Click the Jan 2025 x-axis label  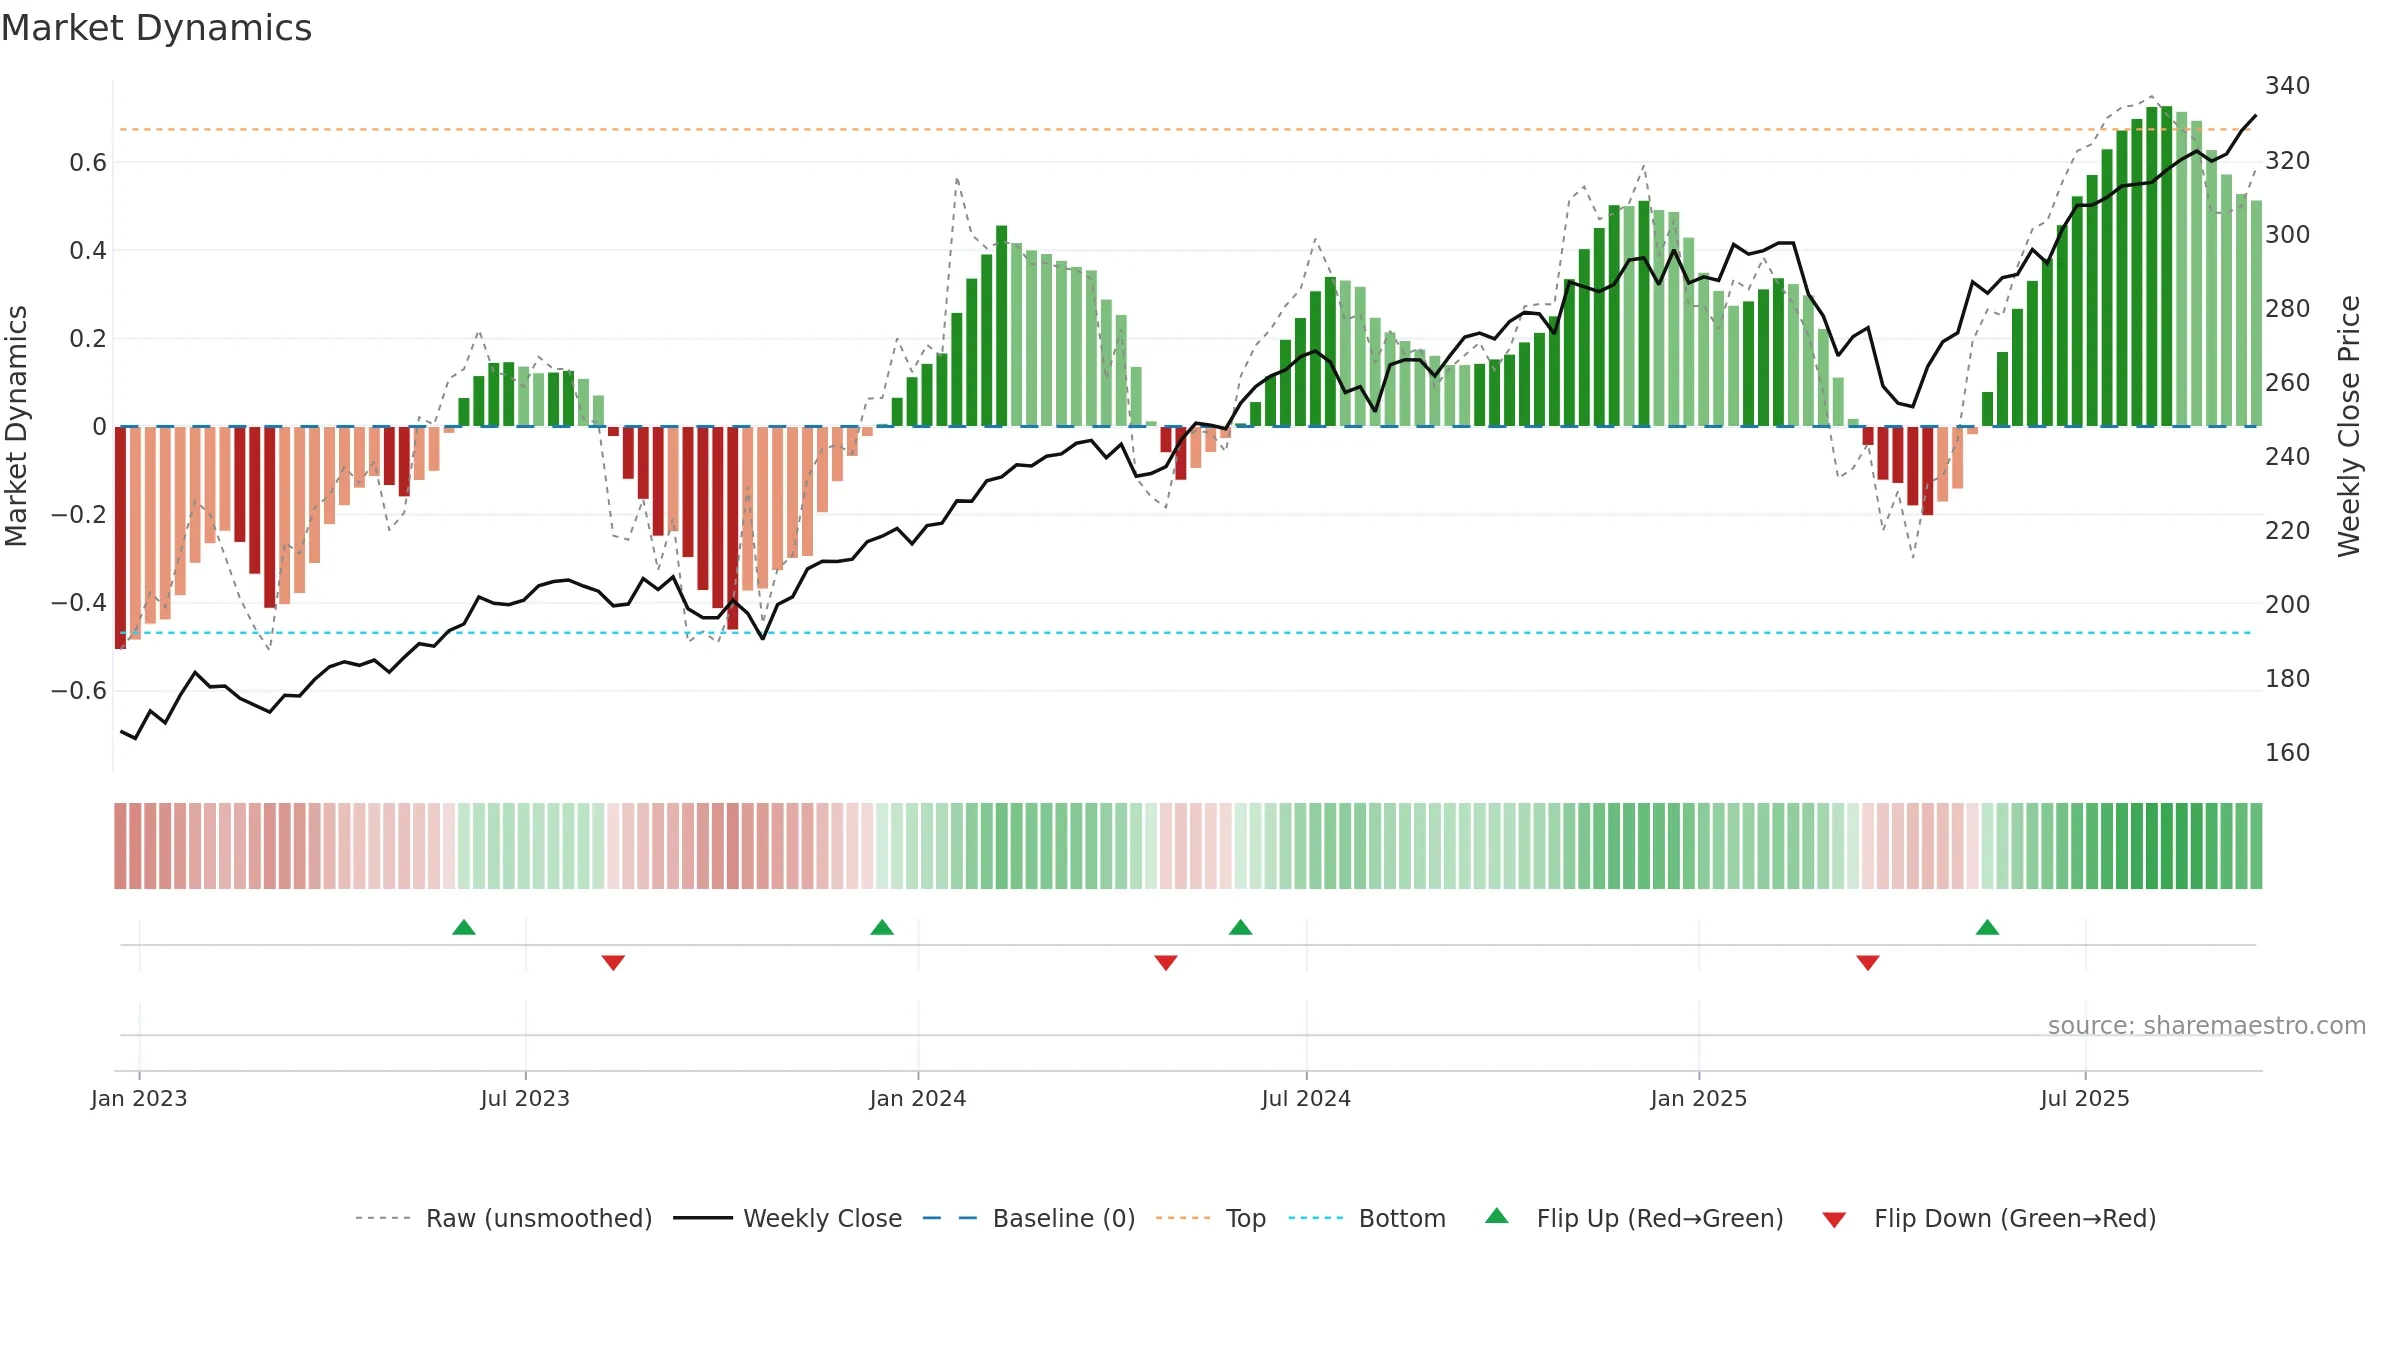[x=1699, y=1099]
